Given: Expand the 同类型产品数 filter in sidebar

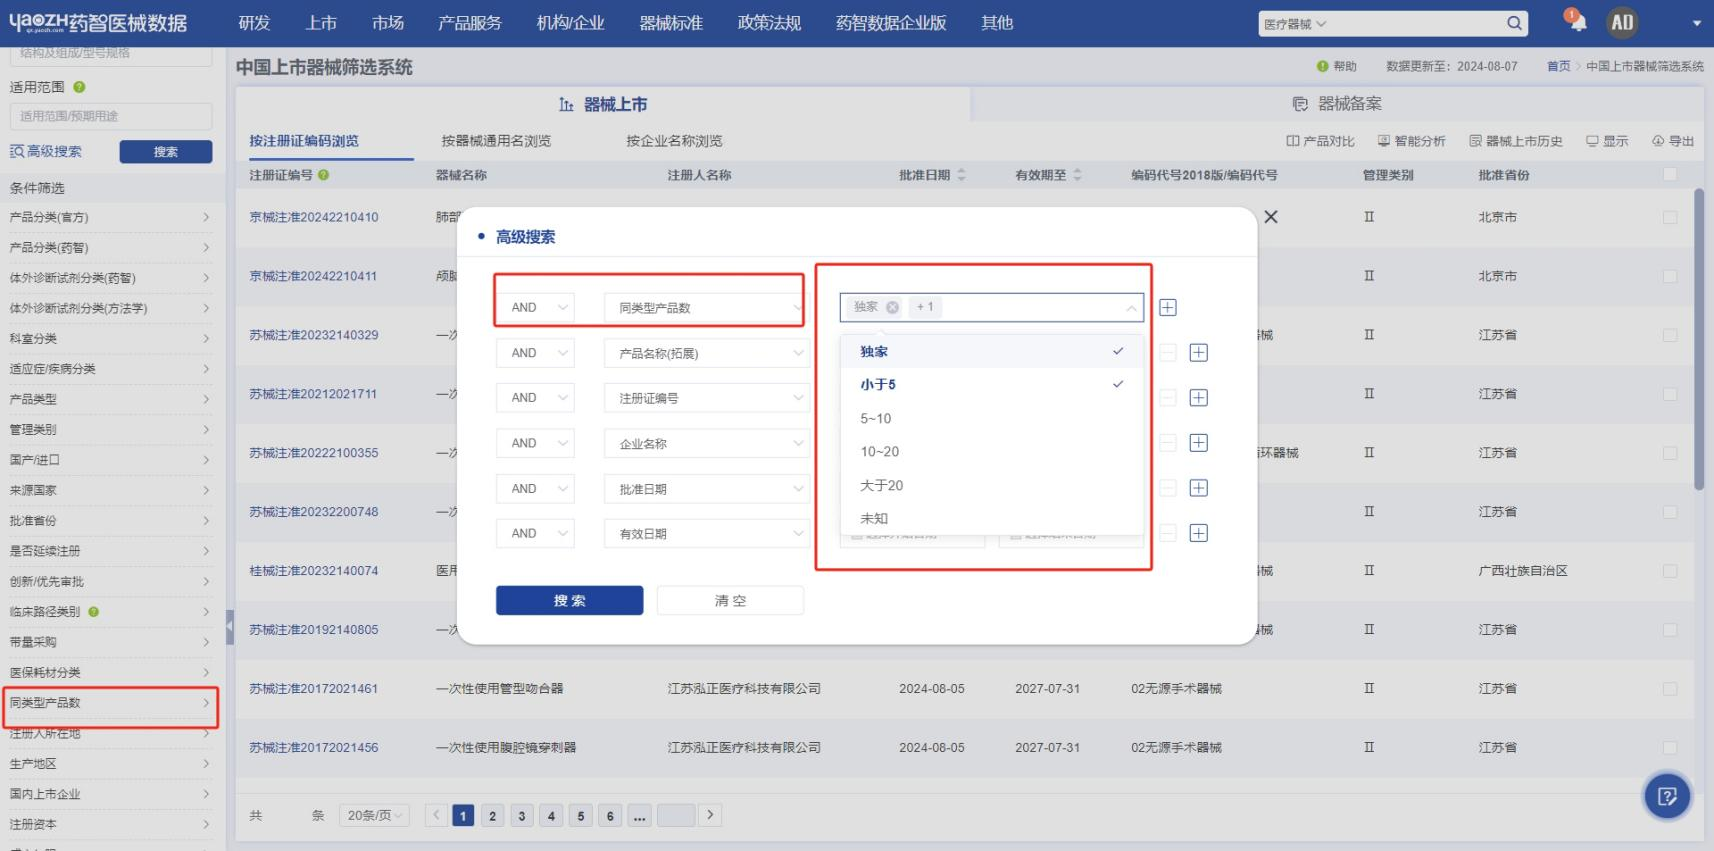Looking at the screenshot, I should tap(110, 703).
